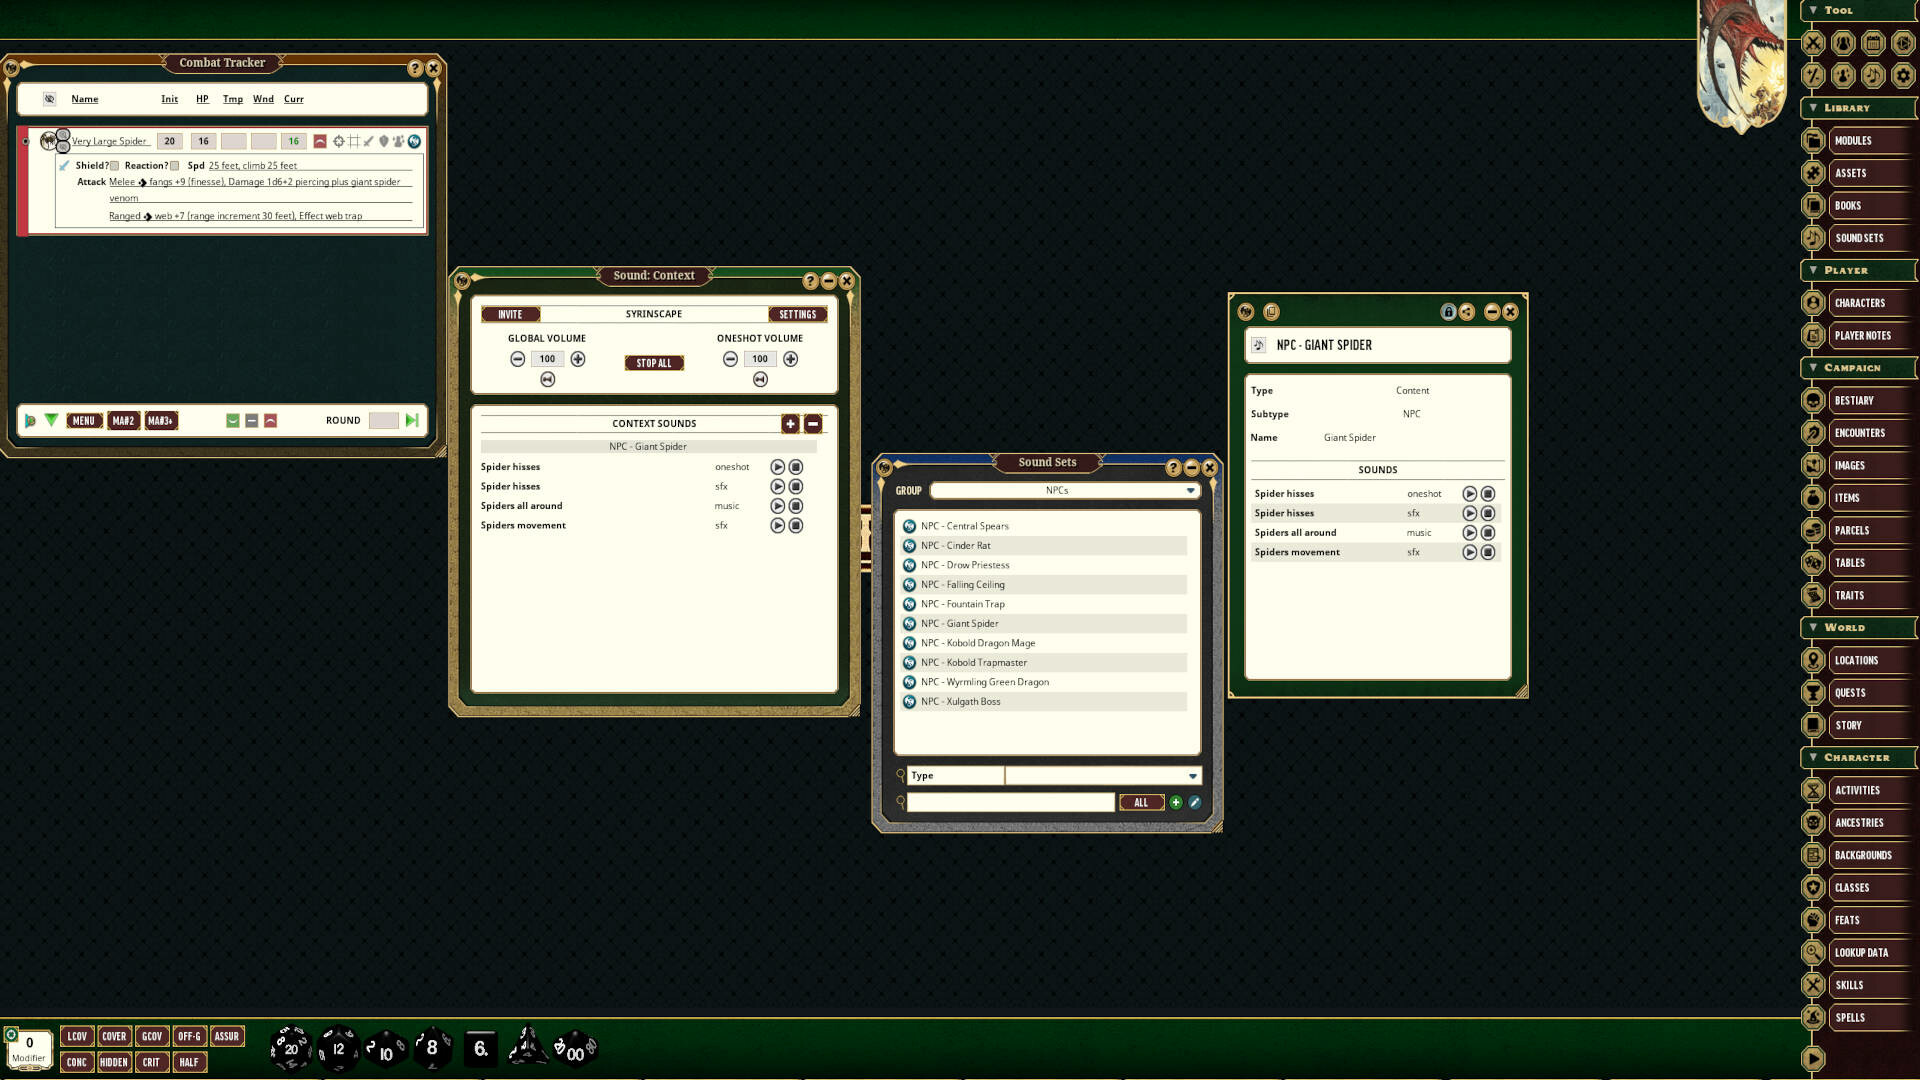
Task: Decrease the Oneshot Volume value
Action: [729, 358]
